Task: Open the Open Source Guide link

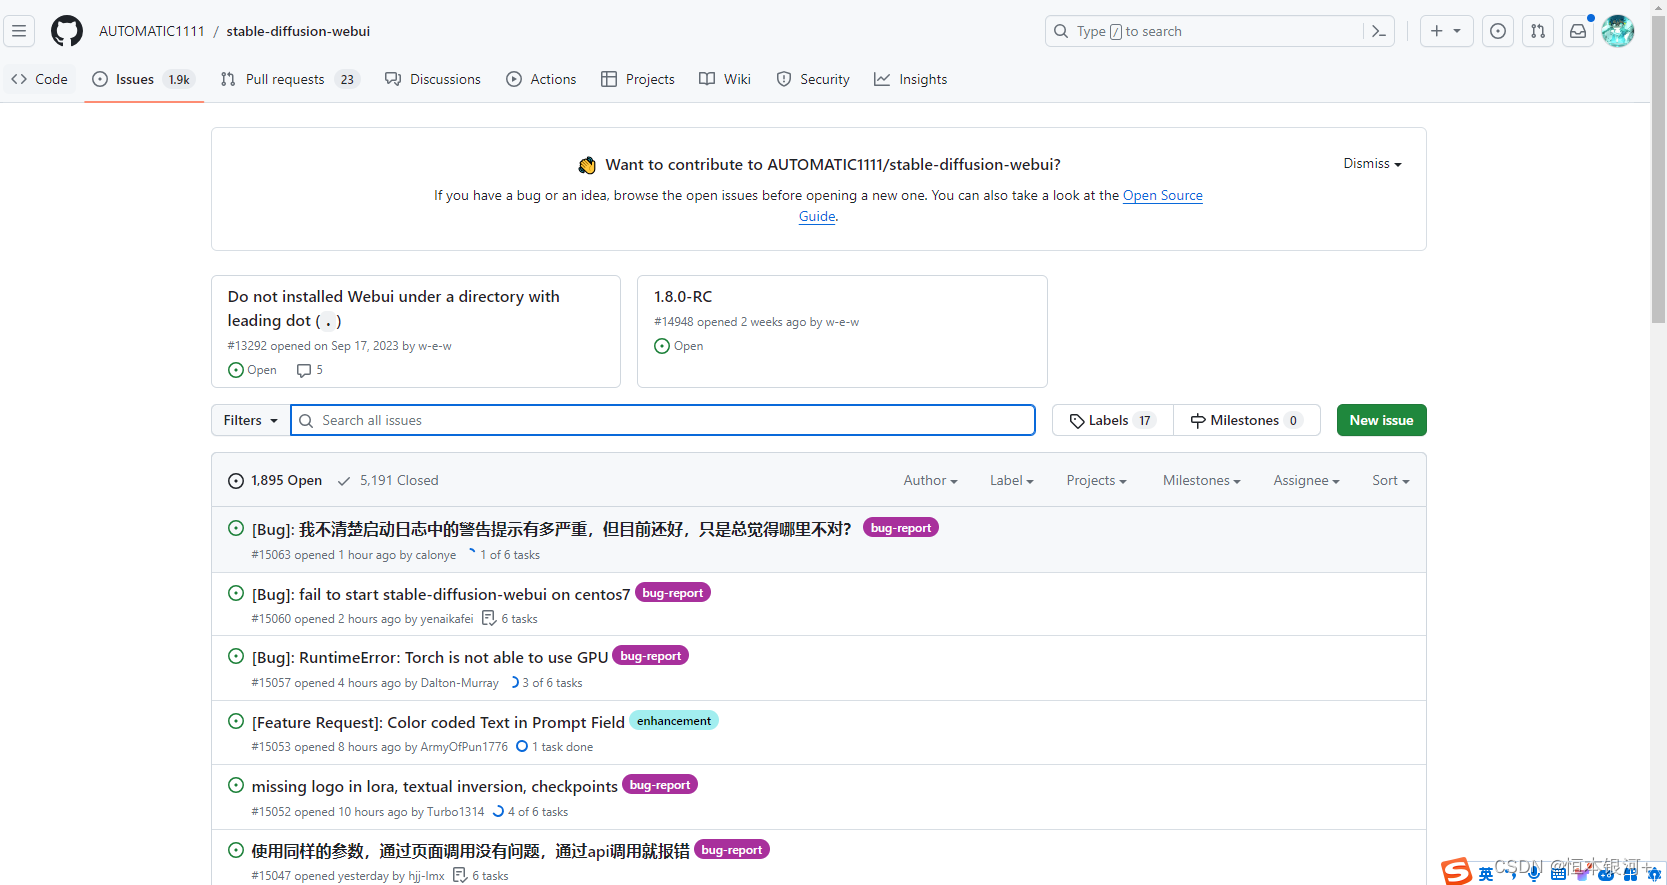Action: coord(1162,196)
